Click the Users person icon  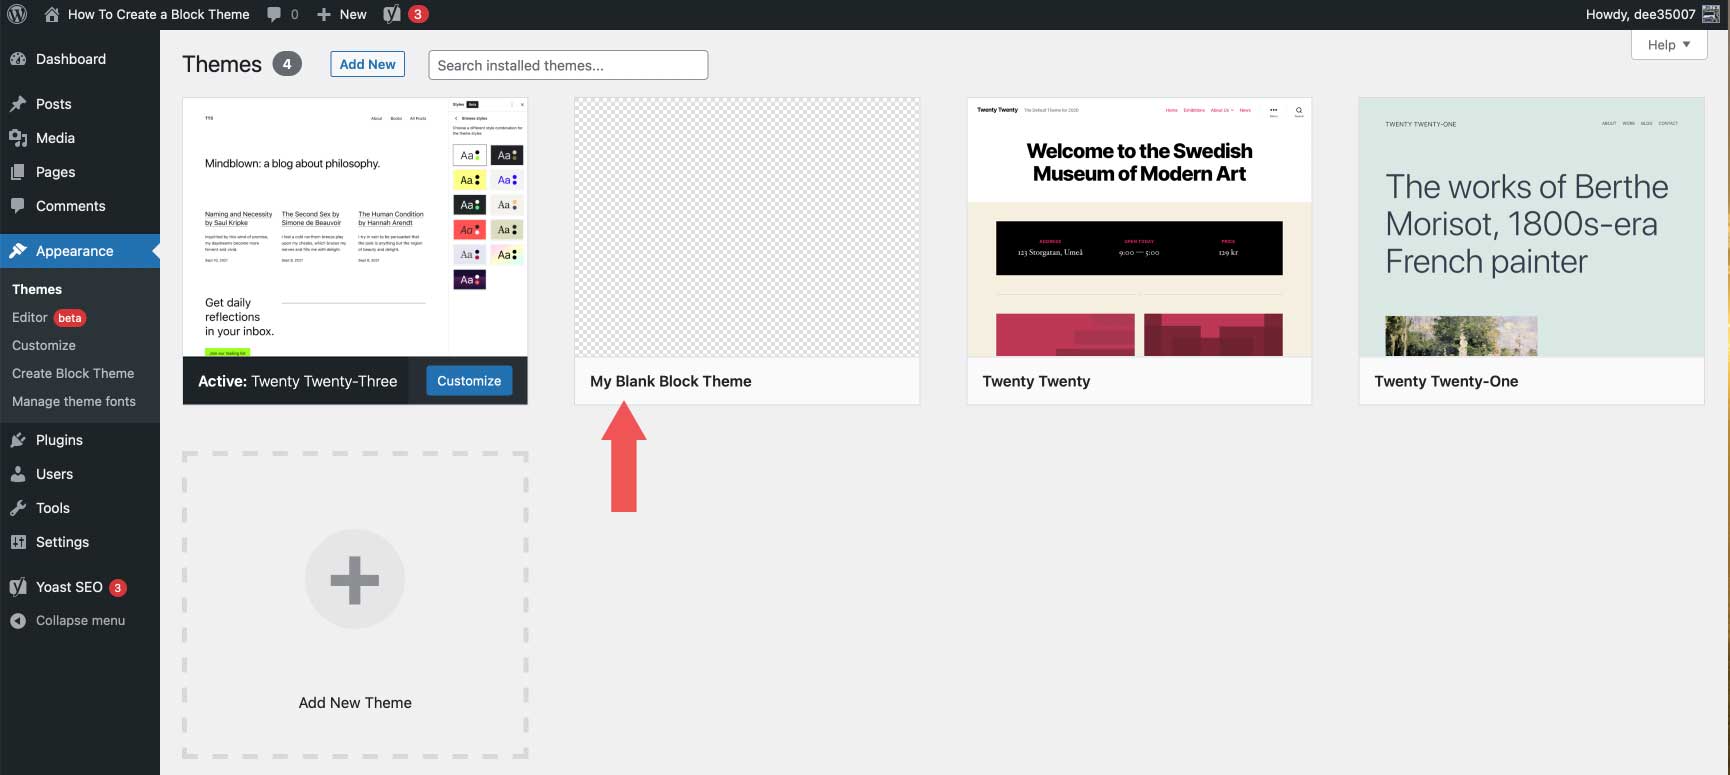click(x=18, y=474)
